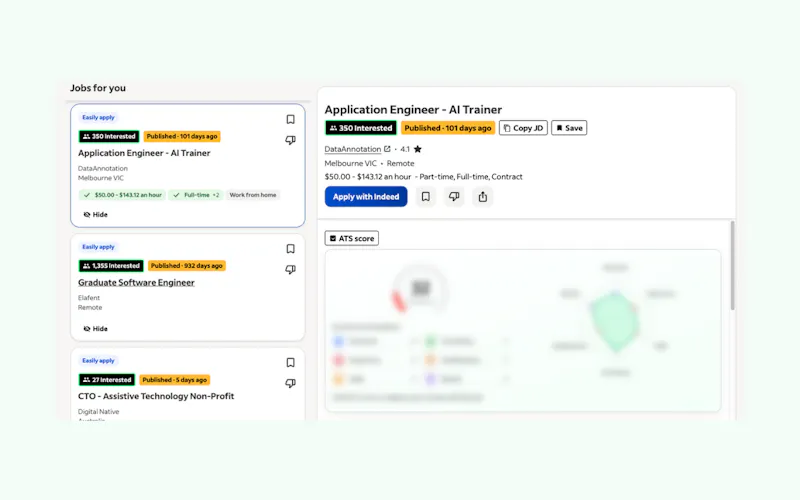Click Easily apply tag on AI Trainer card
This screenshot has width=800, height=500.
(98, 117)
